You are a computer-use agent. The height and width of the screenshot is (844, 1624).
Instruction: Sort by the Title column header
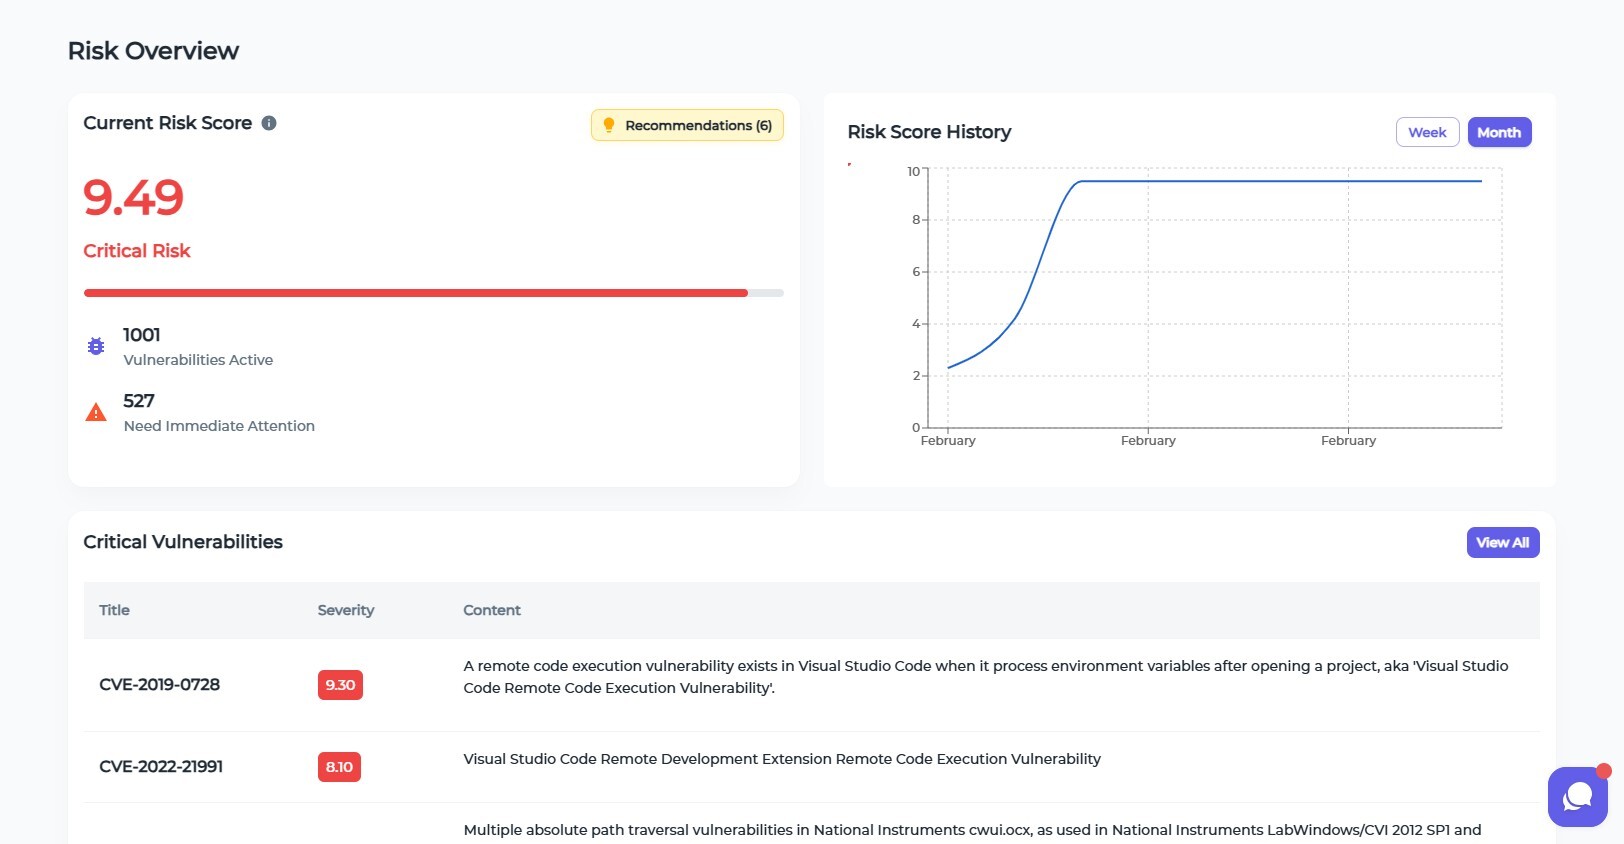pyautogui.click(x=114, y=610)
